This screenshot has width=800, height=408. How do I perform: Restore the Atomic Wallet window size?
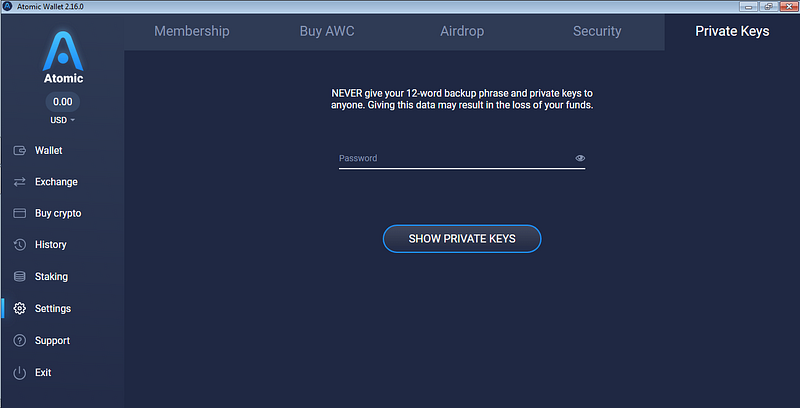point(768,7)
